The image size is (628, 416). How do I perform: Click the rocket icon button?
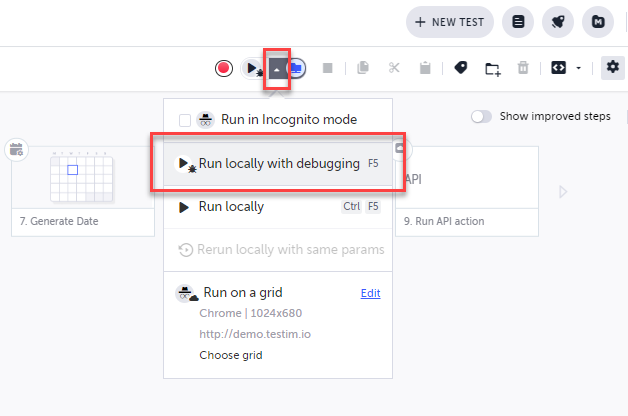(558, 22)
